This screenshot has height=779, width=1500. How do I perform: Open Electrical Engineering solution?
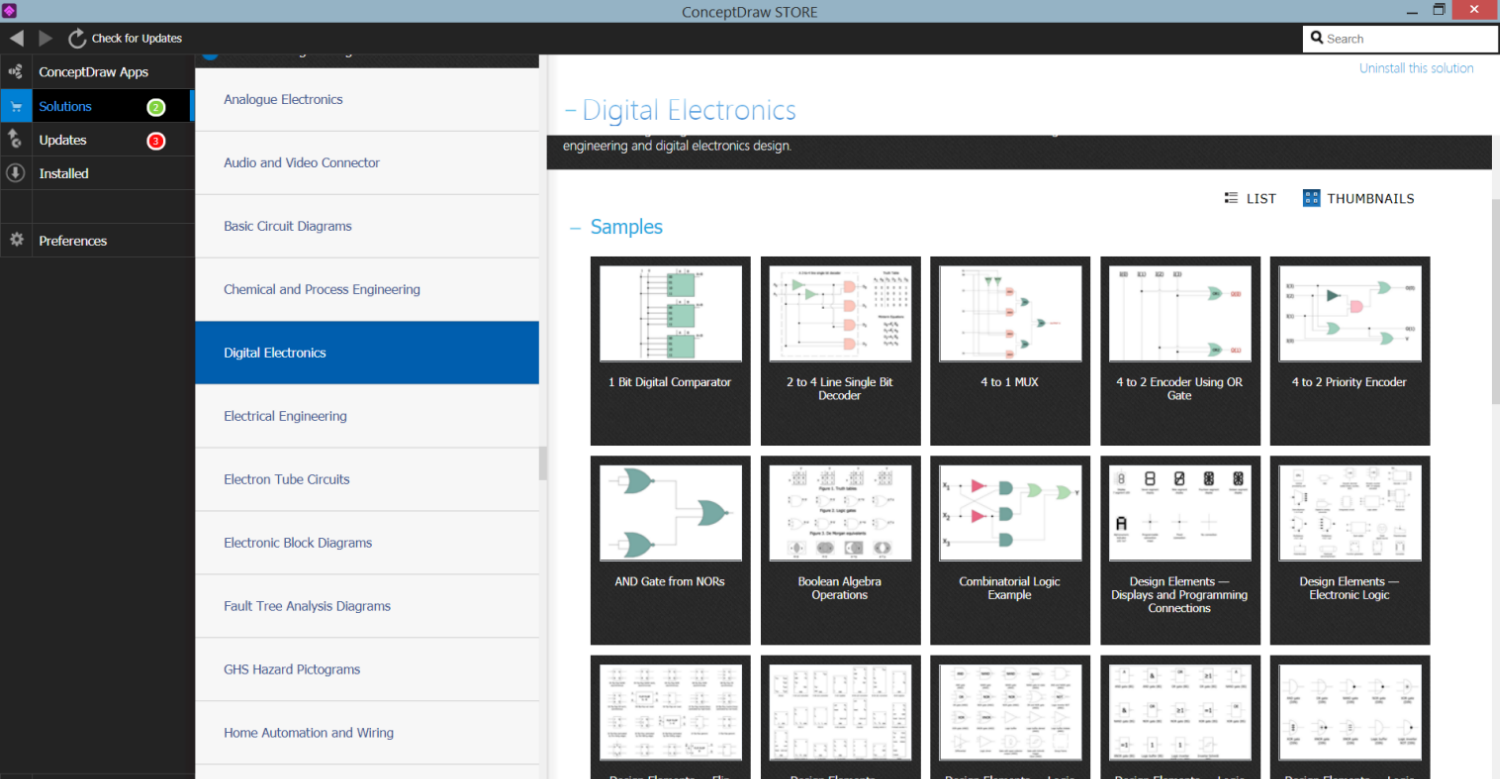click(367, 416)
